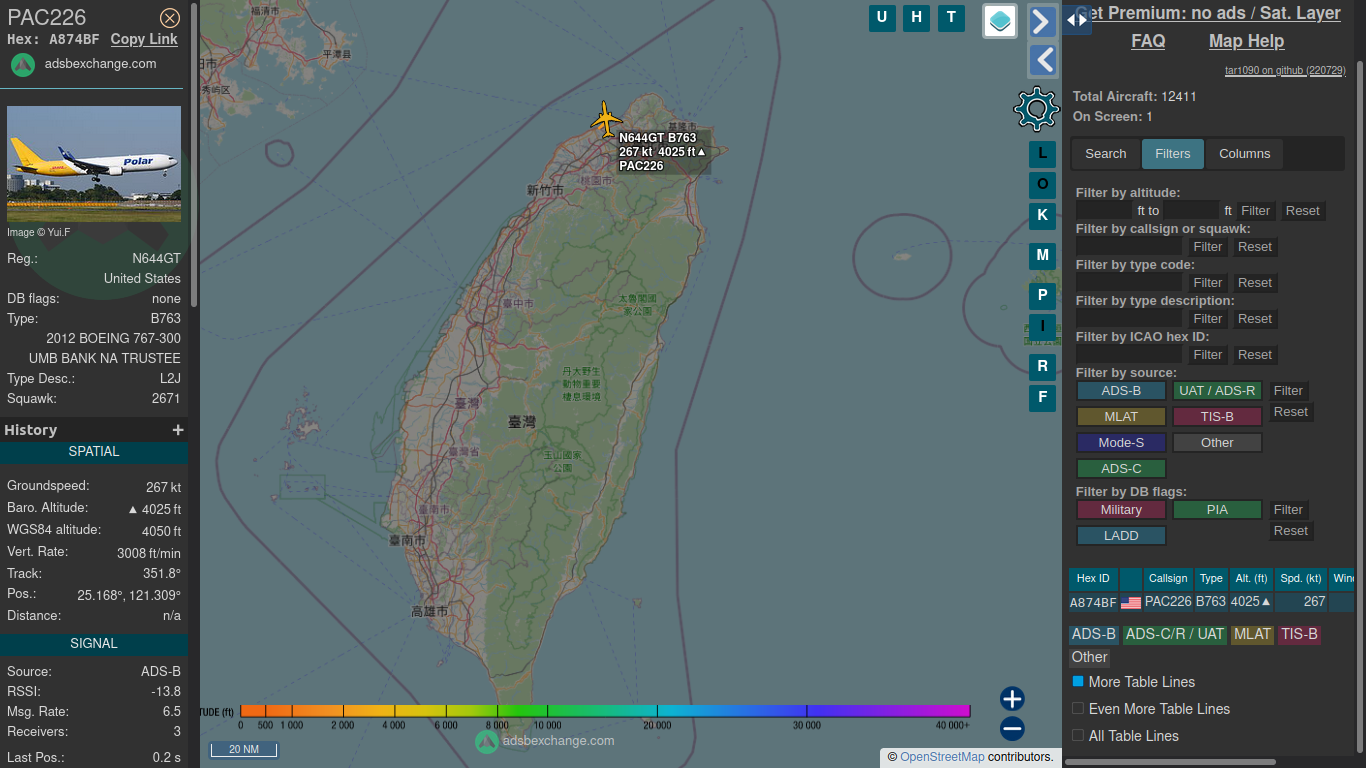This screenshot has height=768, width=1366.
Task: Toggle the L map option button
Action: click(x=1042, y=154)
